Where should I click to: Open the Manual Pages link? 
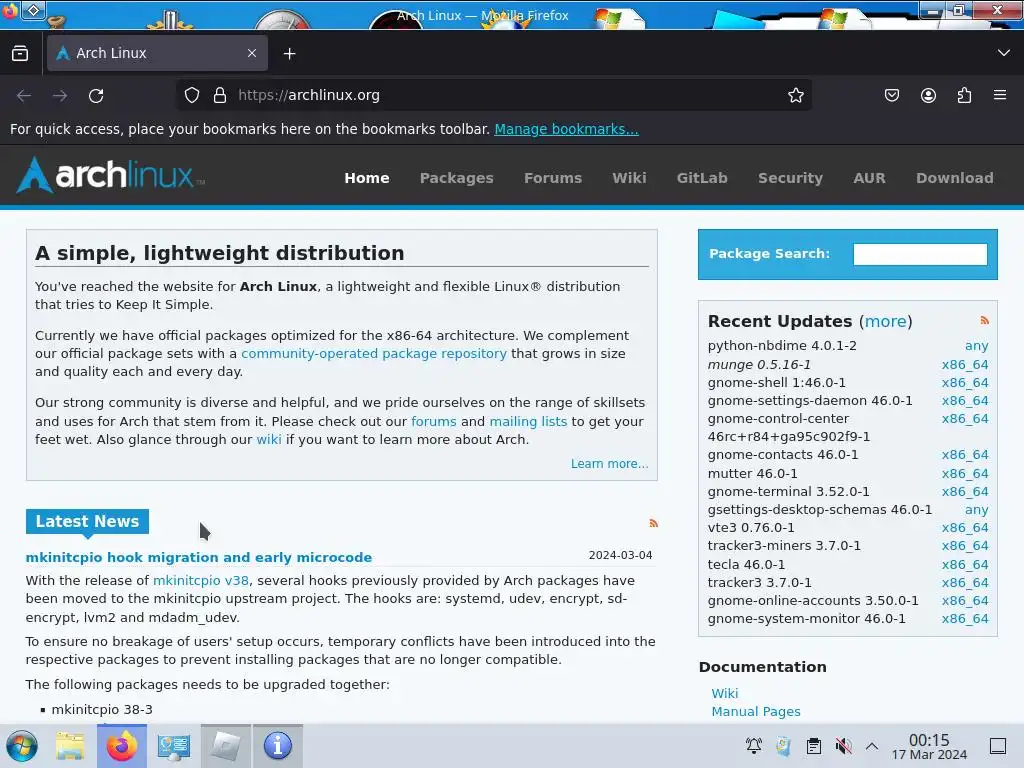click(x=756, y=711)
